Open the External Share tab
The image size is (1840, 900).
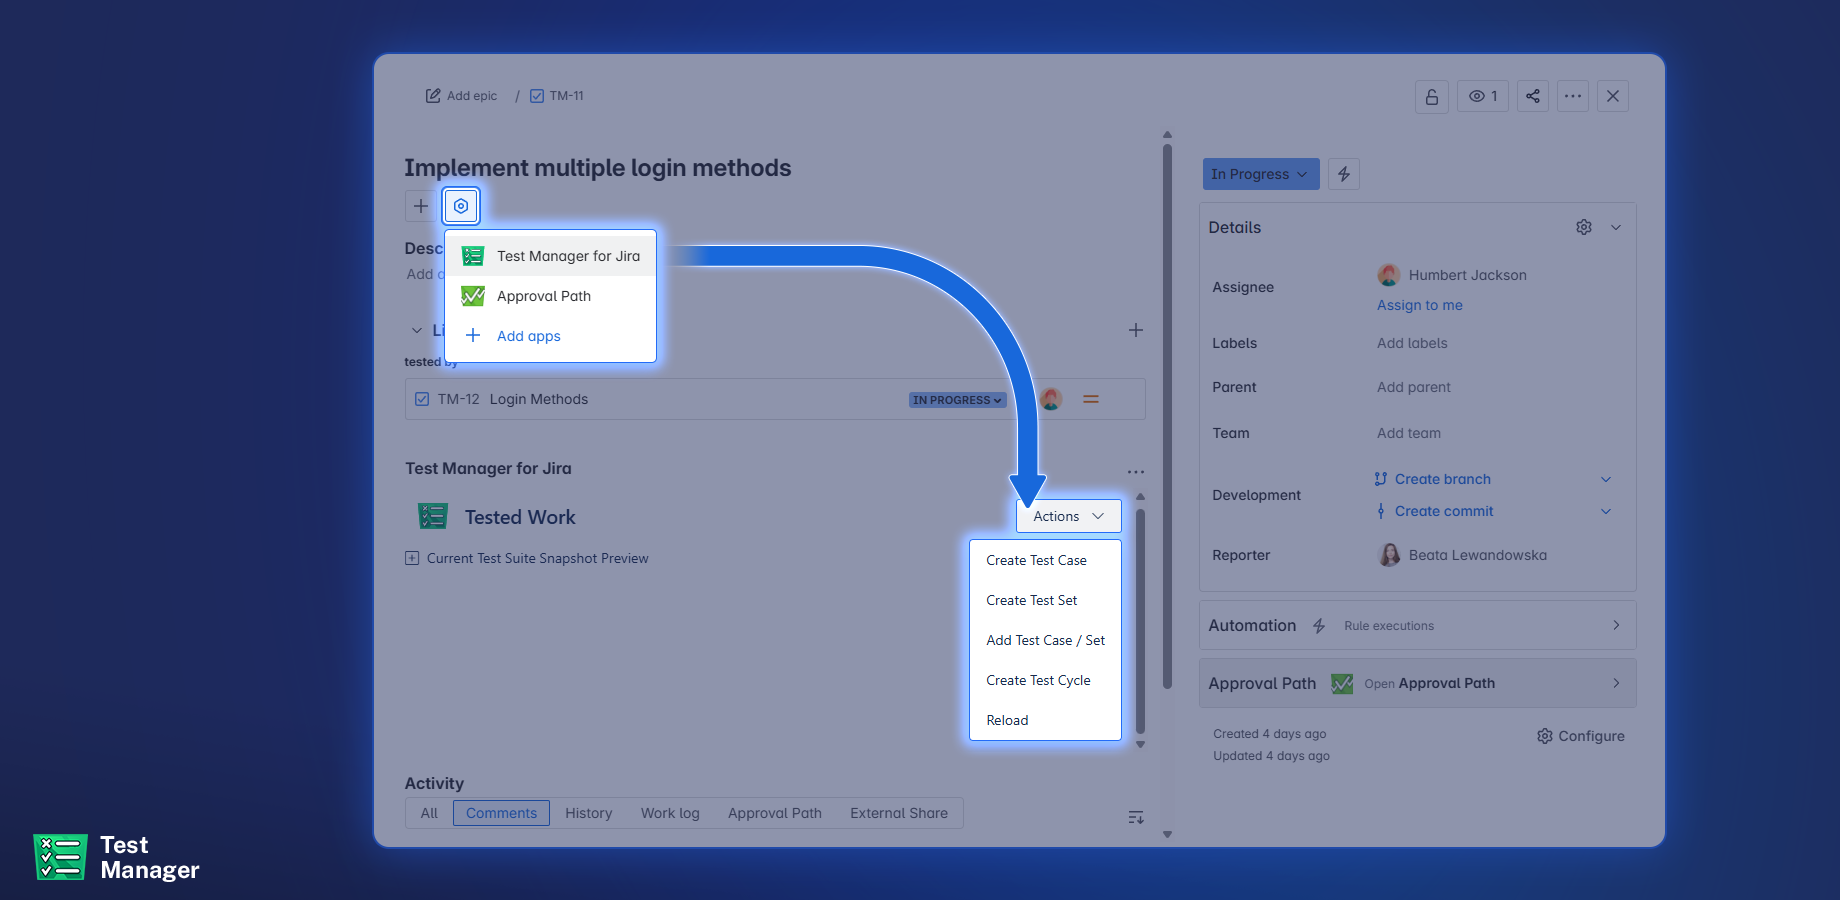[x=899, y=813]
